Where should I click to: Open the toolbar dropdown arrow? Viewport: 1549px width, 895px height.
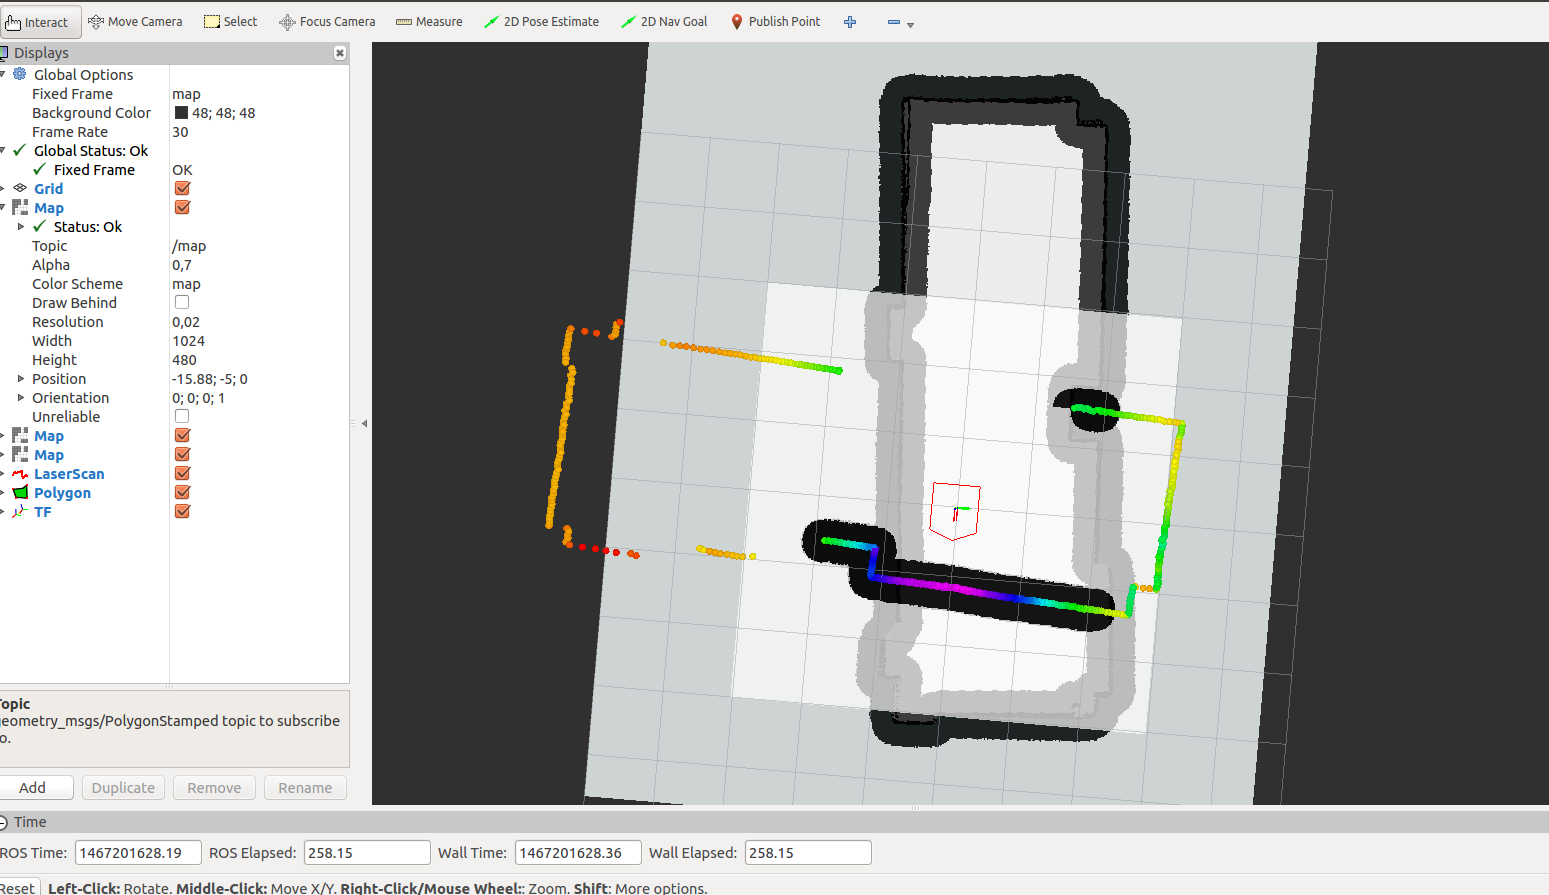(x=910, y=25)
